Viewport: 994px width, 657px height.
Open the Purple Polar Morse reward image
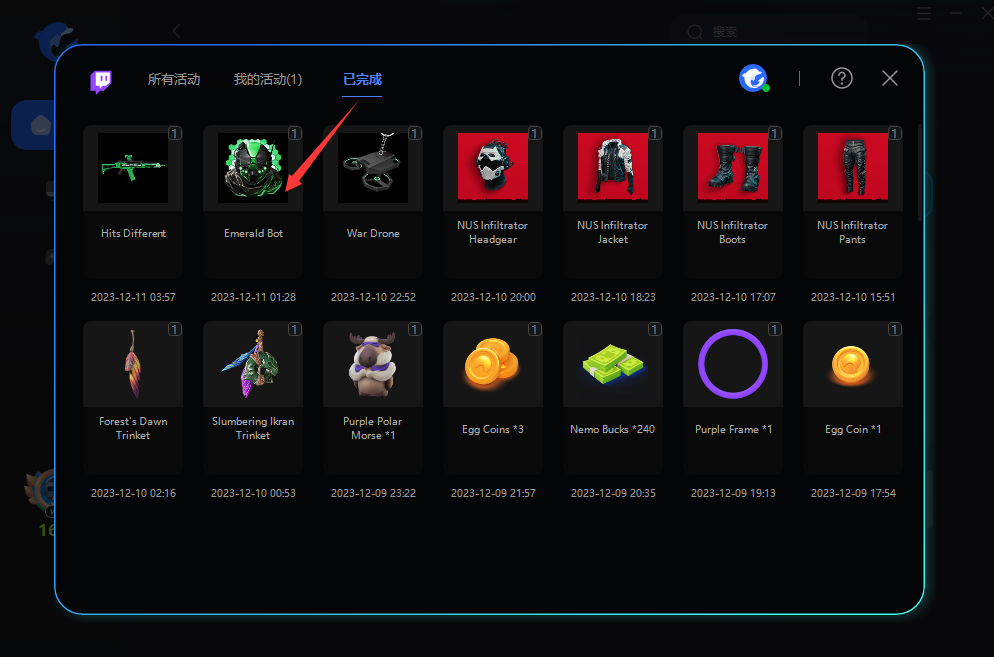tap(373, 364)
